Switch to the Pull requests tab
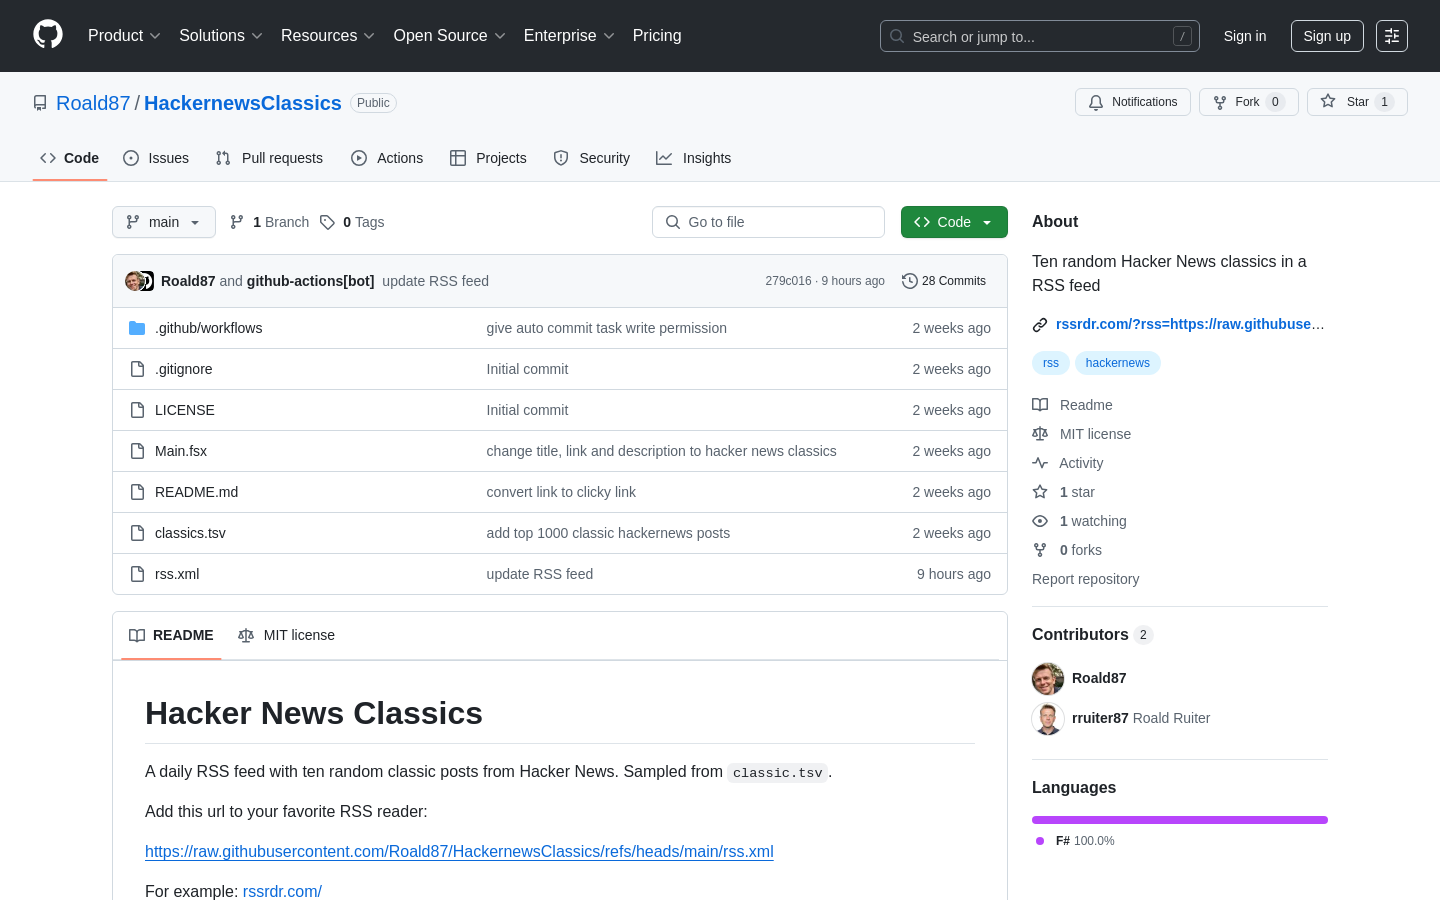The height and width of the screenshot is (900, 1440). coord(269,158)
